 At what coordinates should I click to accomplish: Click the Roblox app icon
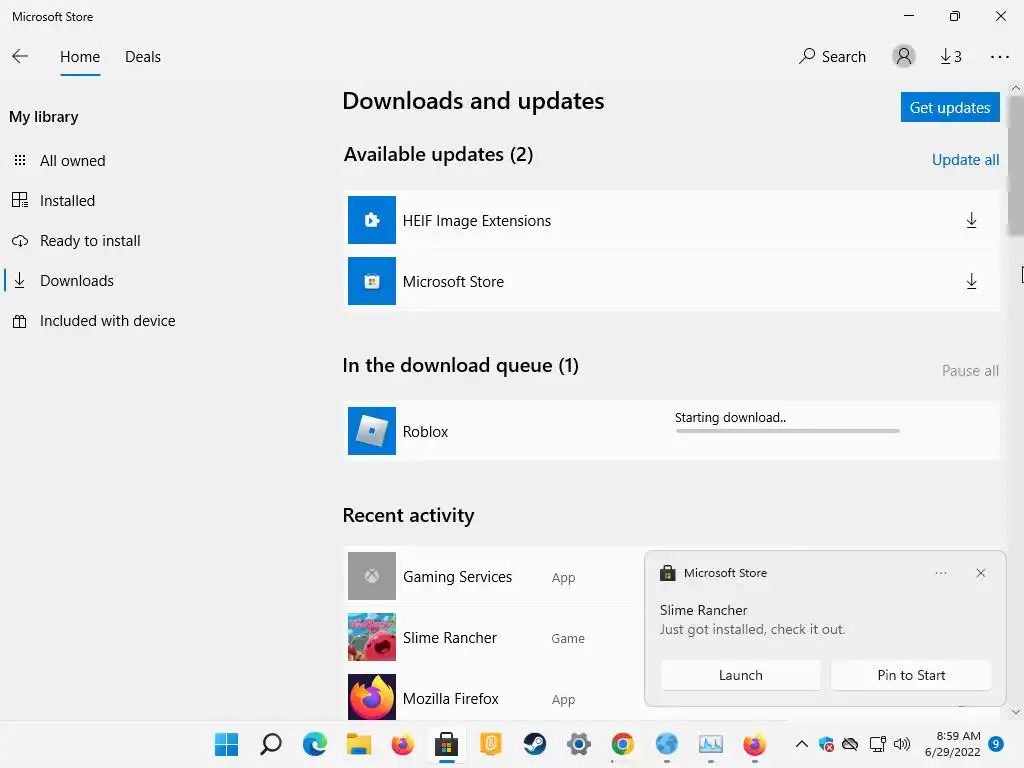(x=372, y=431)
